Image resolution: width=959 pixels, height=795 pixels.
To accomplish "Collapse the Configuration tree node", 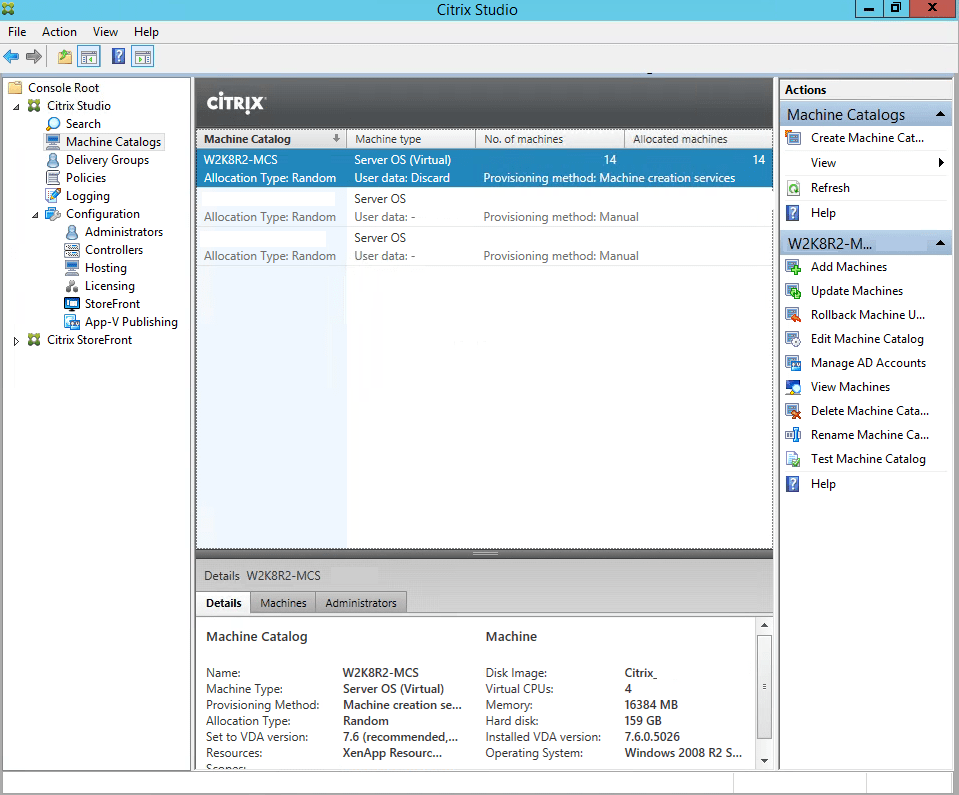I will pyautogui.click(x=35, y=215).
